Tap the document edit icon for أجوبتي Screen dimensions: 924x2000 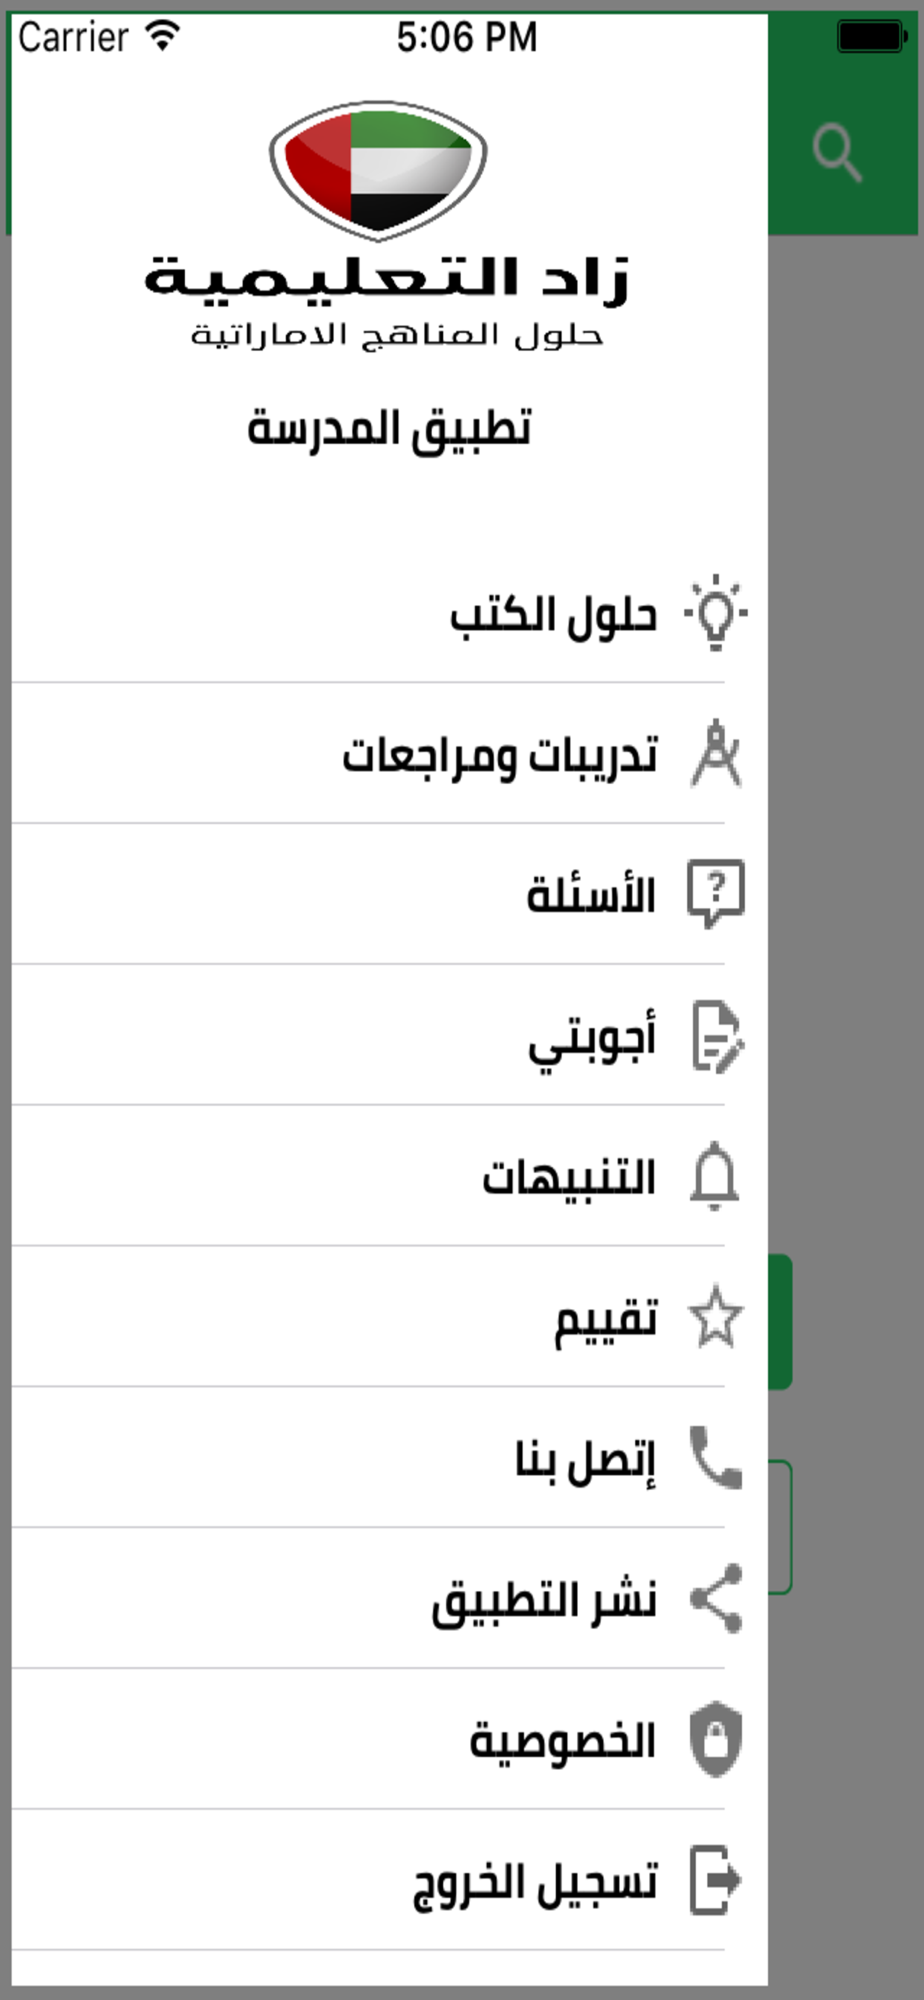tap(717, 1036)
